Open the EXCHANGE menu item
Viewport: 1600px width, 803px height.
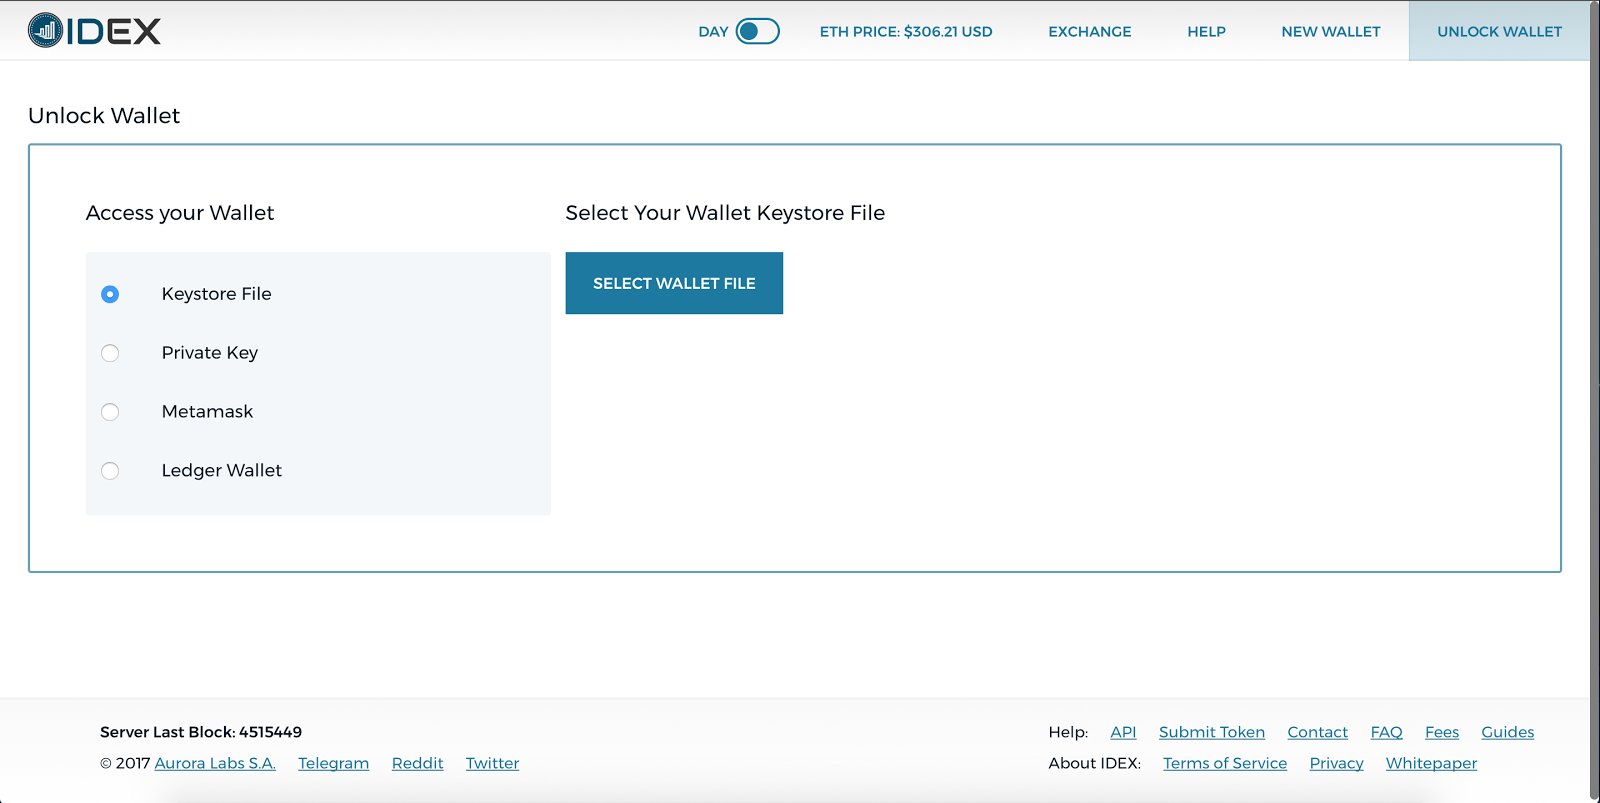click(1090, 32)
